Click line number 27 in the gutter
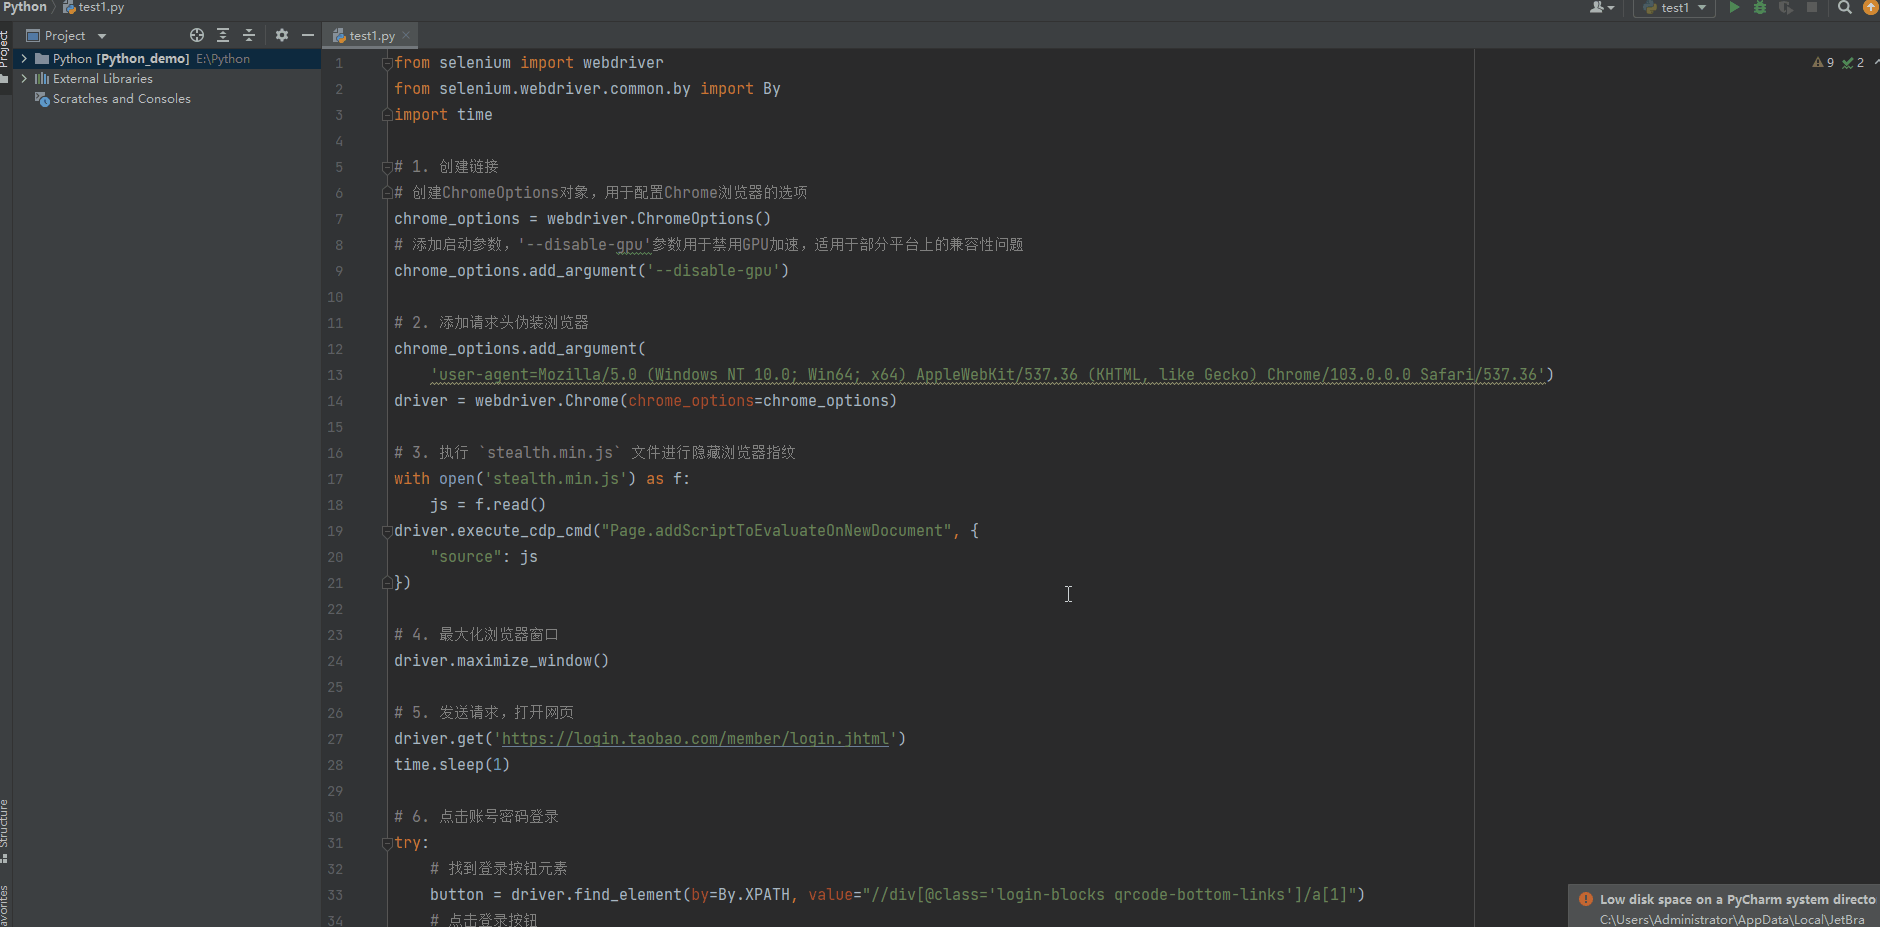The height and width of the screenshot is (927, 1880). (335, 739)
